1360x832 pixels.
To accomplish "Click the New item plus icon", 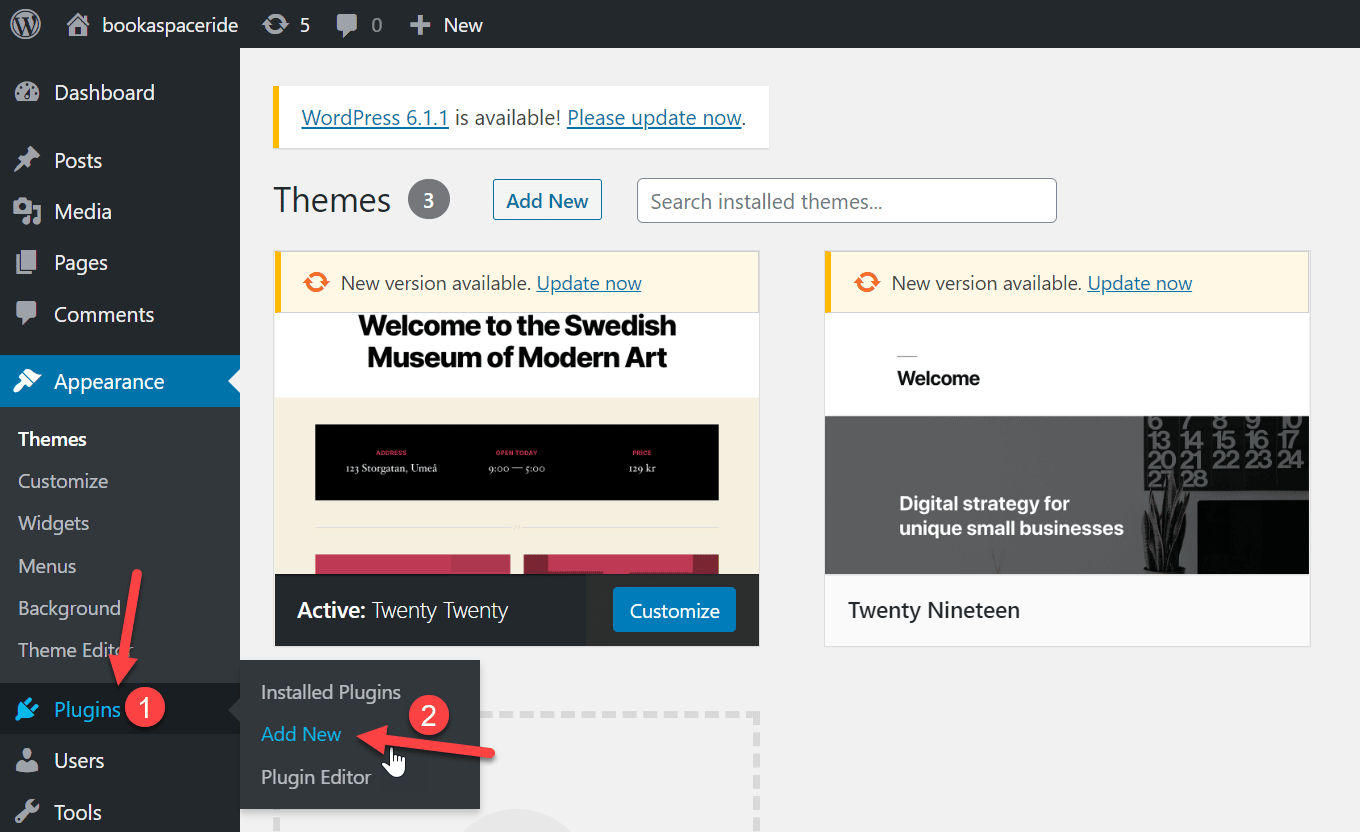I will click(x=420, y=24).
